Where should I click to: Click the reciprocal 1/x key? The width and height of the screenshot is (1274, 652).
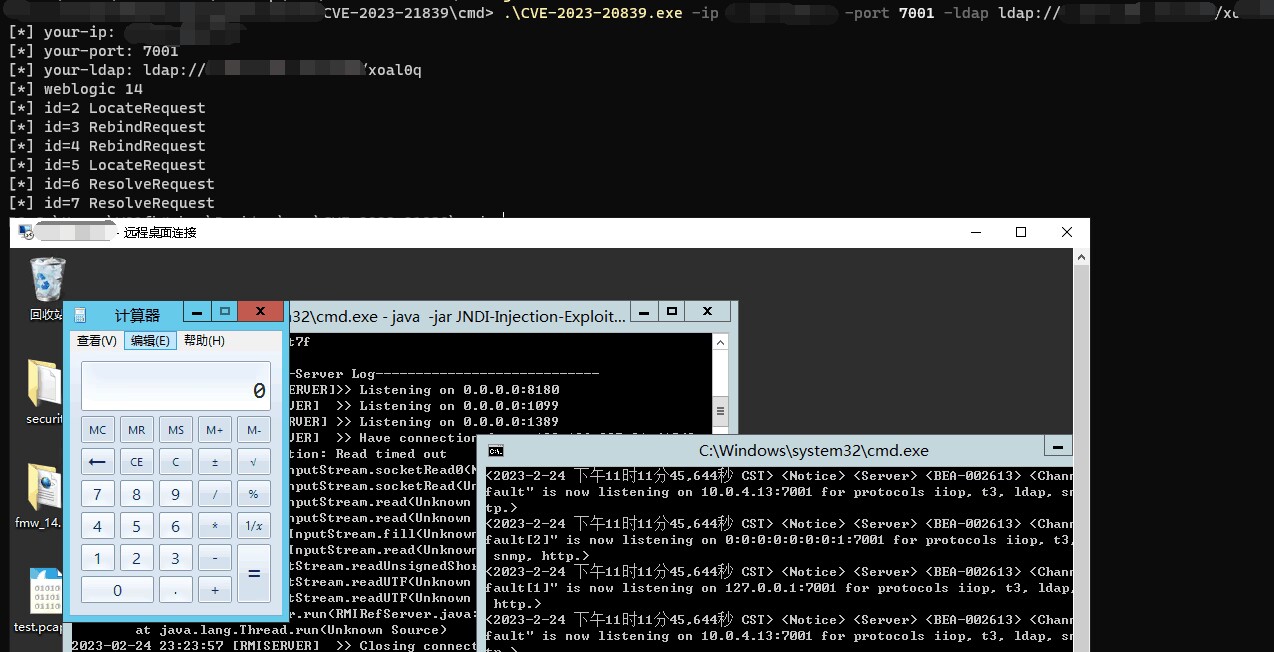pyautogui.click(x=254, y=526)
